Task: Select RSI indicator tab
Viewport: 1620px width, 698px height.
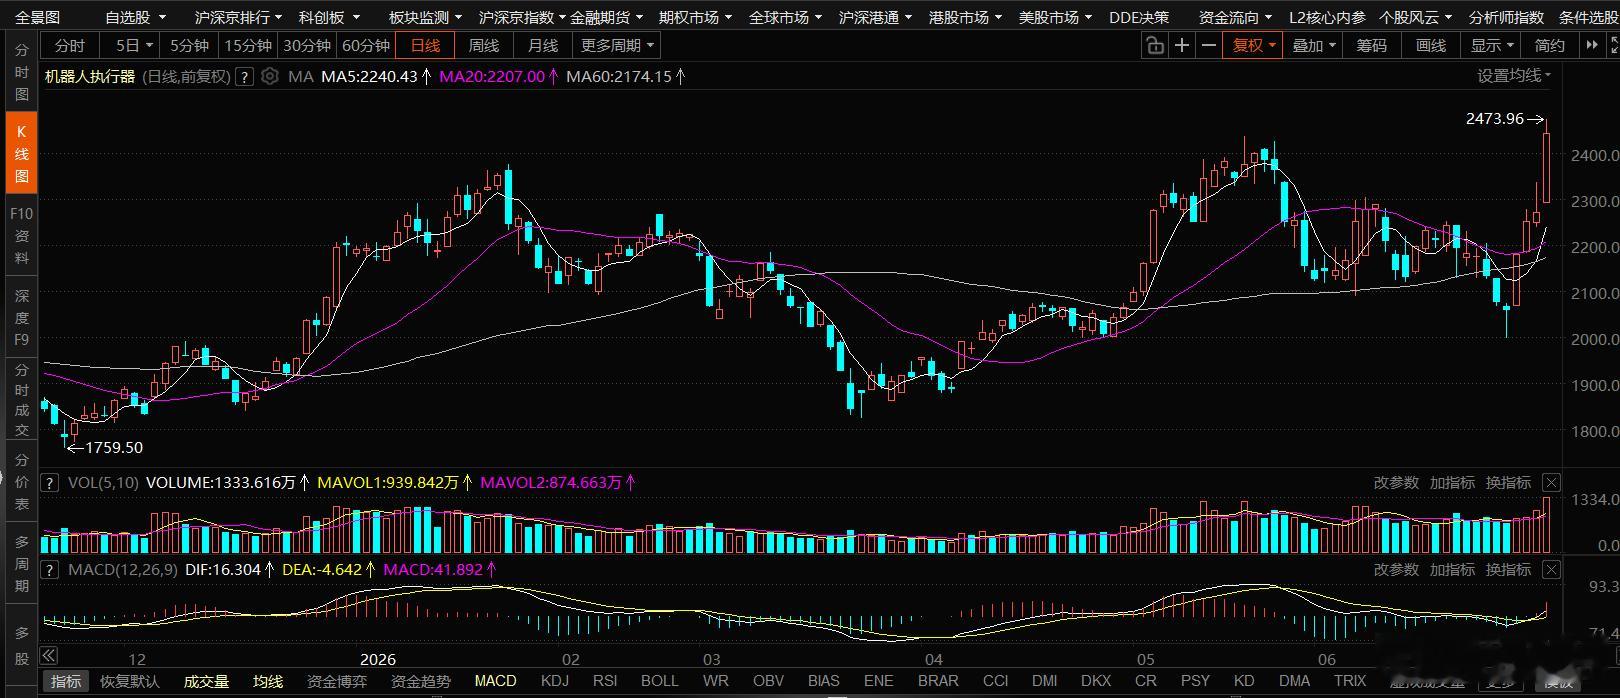Action: click(x=605, y=681)
